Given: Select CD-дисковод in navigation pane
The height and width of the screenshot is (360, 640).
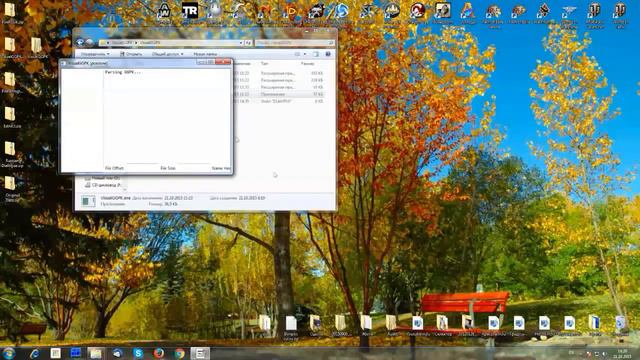Looking at the screenshot, I should 102,185.
